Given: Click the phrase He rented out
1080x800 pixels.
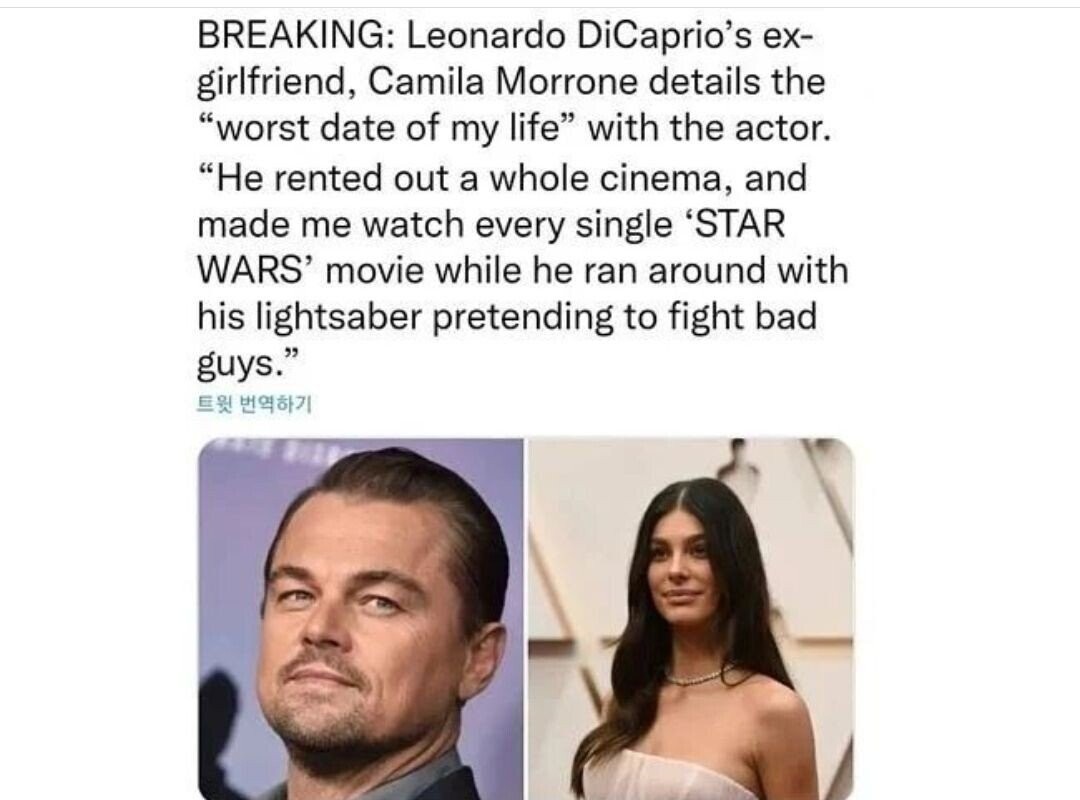Looking at the screenshot, I should tap(328, 178).
